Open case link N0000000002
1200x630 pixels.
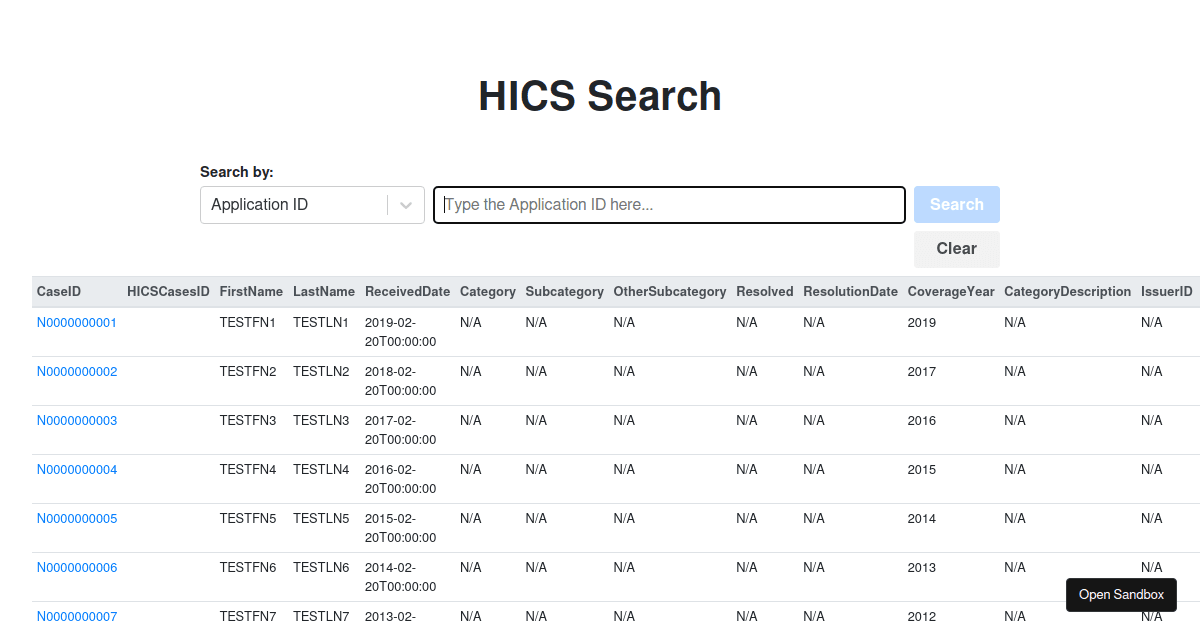pyautogui.click(x=77, y=372)
